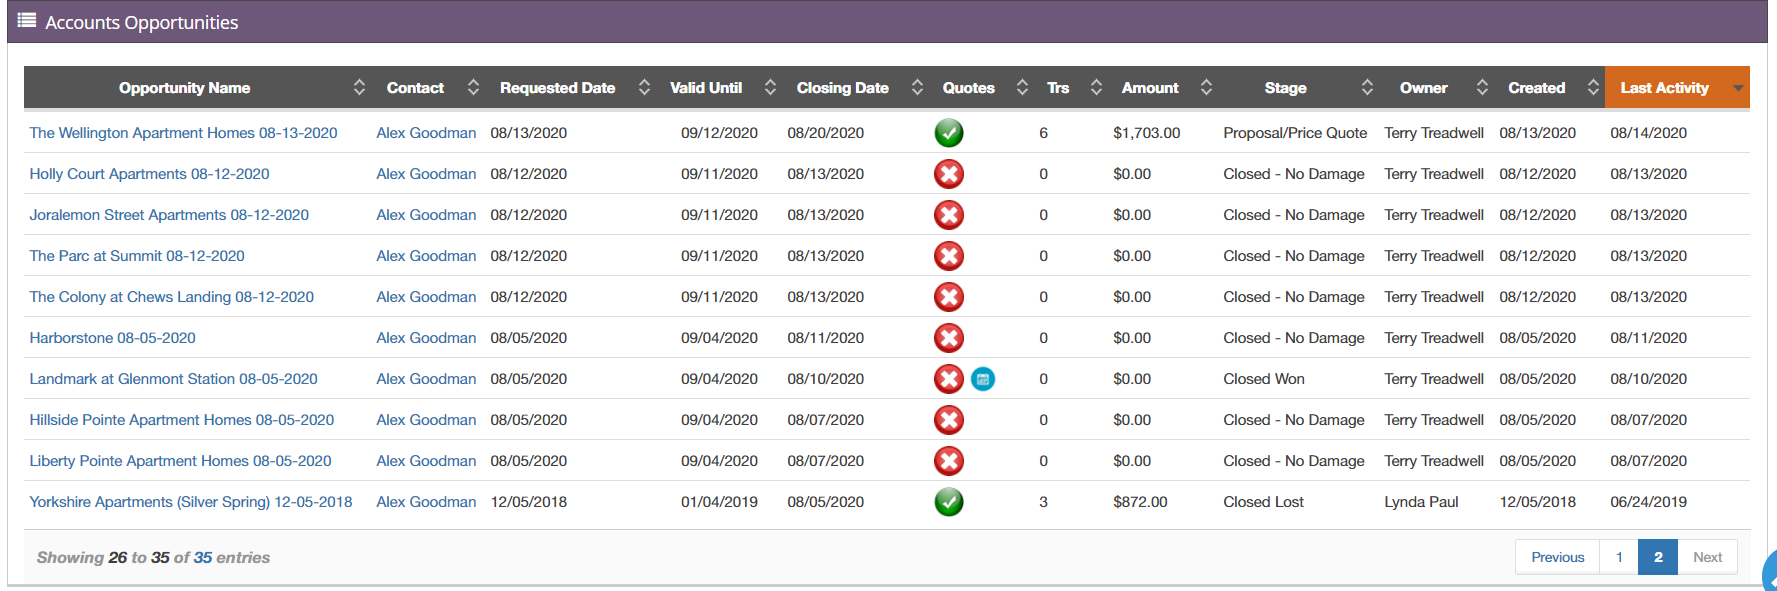The image size is (1777, 591).
Task: Open Yorkshire Apartments (Silver Spring) 12-05-2018
Action: tap(190, 502)
